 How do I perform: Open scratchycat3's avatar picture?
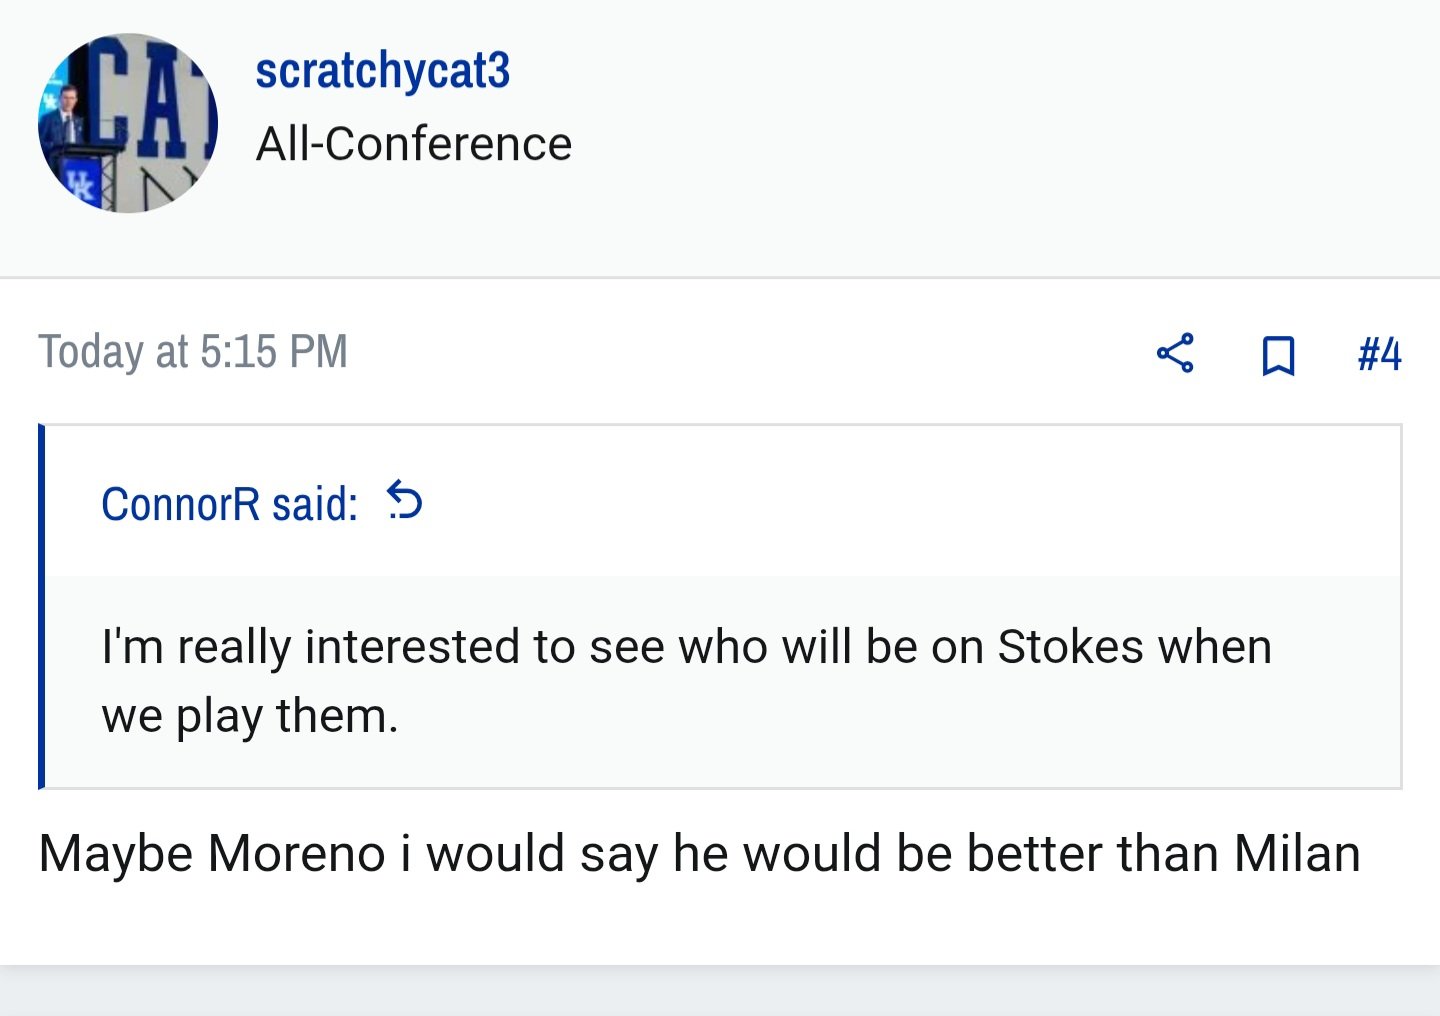click(128, 123)
